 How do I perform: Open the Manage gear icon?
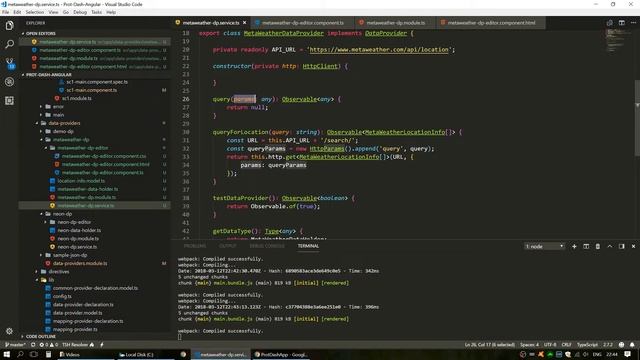coord(9,331)
